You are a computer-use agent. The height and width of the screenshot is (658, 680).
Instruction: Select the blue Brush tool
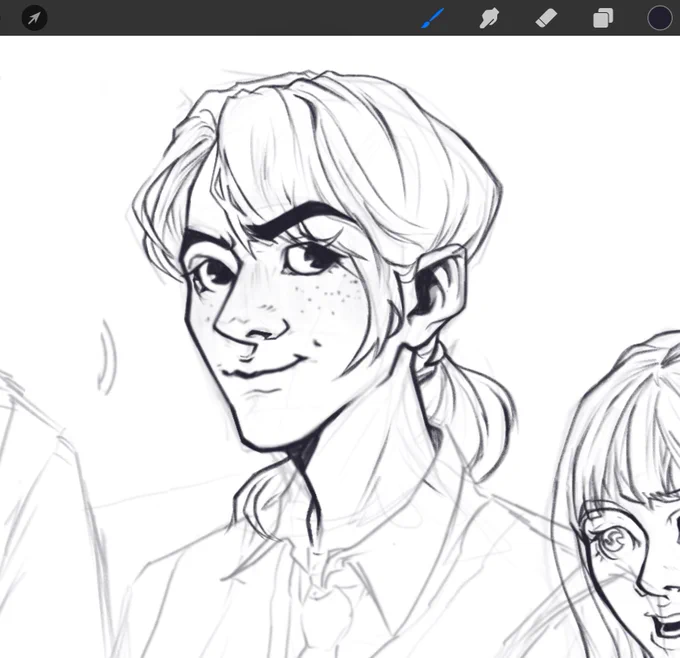coord(432,18)
